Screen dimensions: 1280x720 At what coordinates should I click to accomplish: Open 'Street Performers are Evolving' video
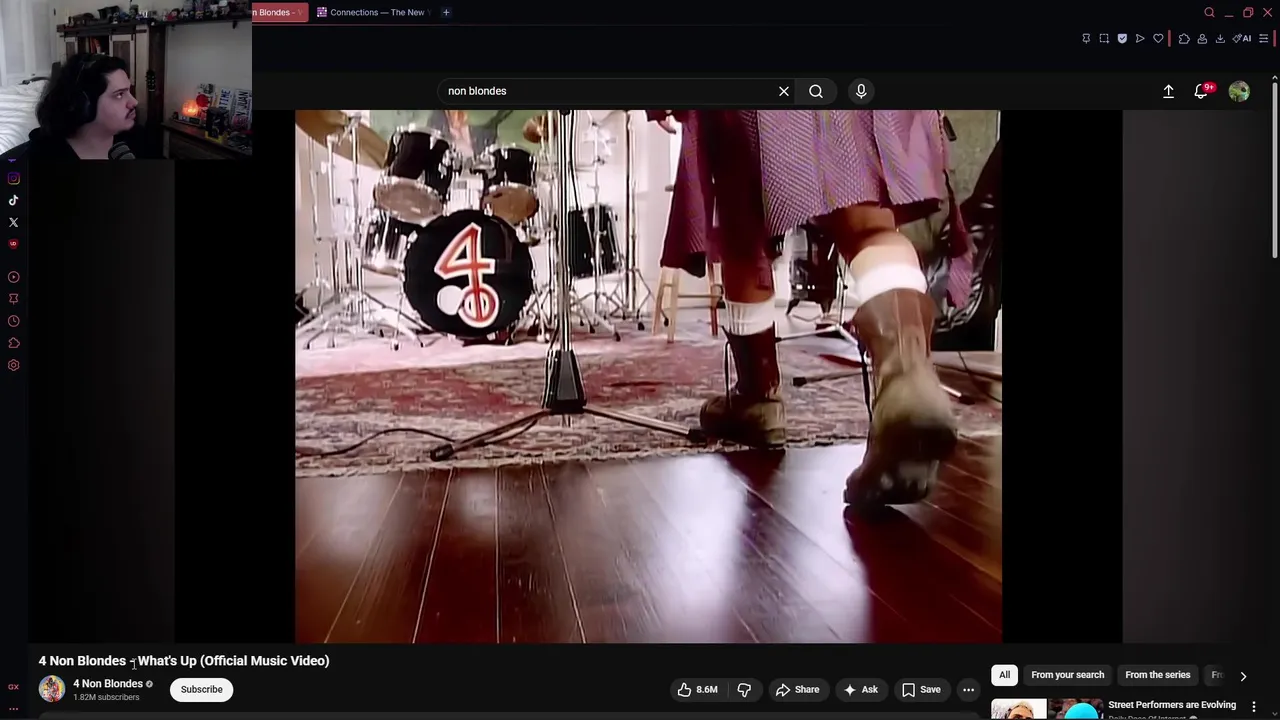pos(1172,705)
